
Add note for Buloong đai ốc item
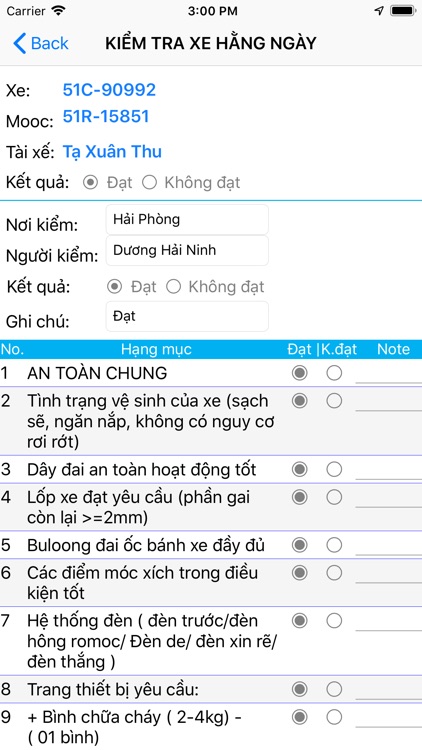pos(389,545)
